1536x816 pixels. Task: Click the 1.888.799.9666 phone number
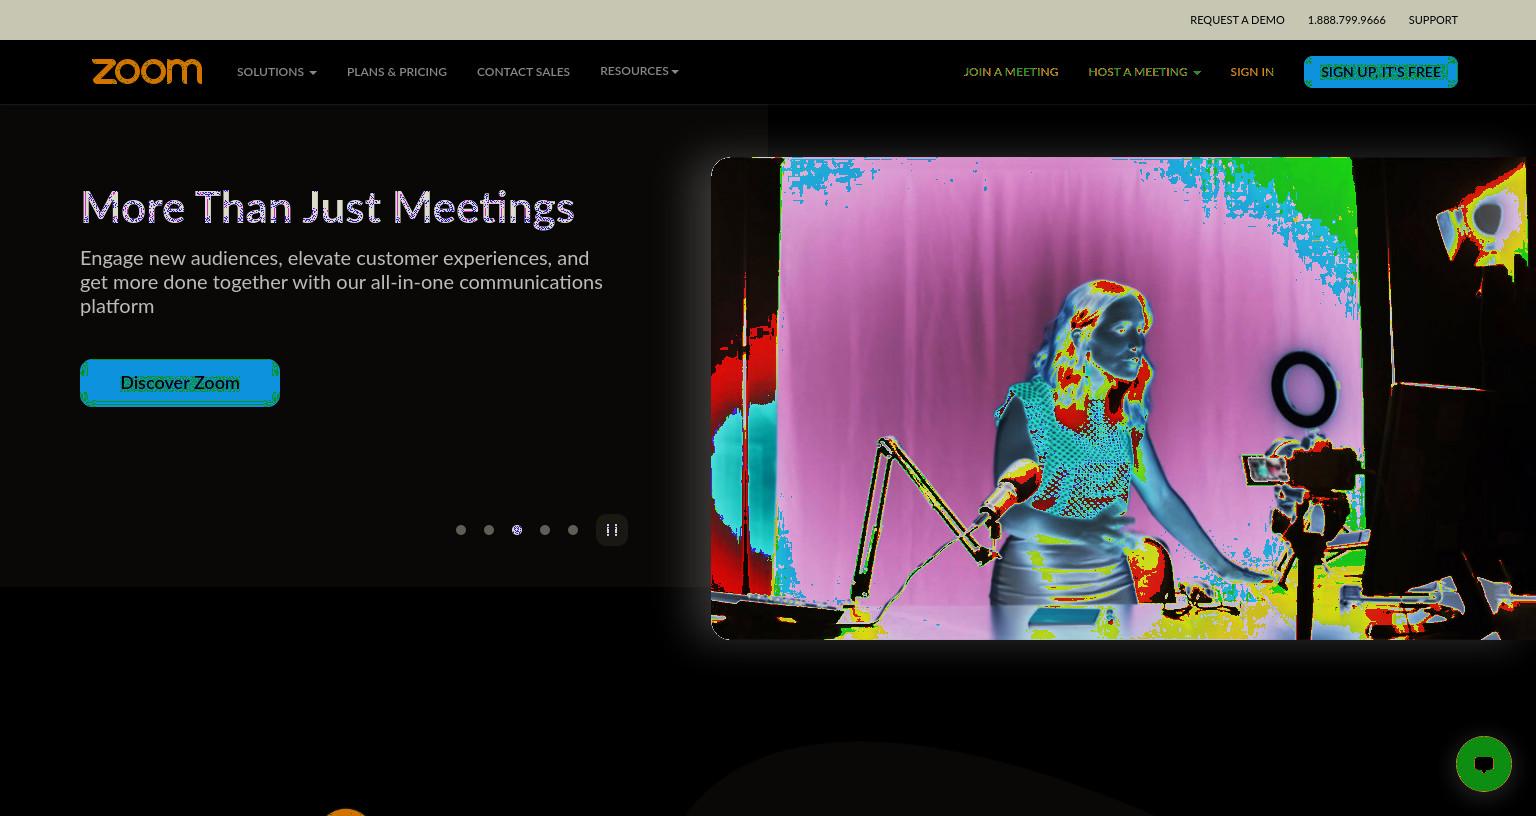tap(1346, 20)
